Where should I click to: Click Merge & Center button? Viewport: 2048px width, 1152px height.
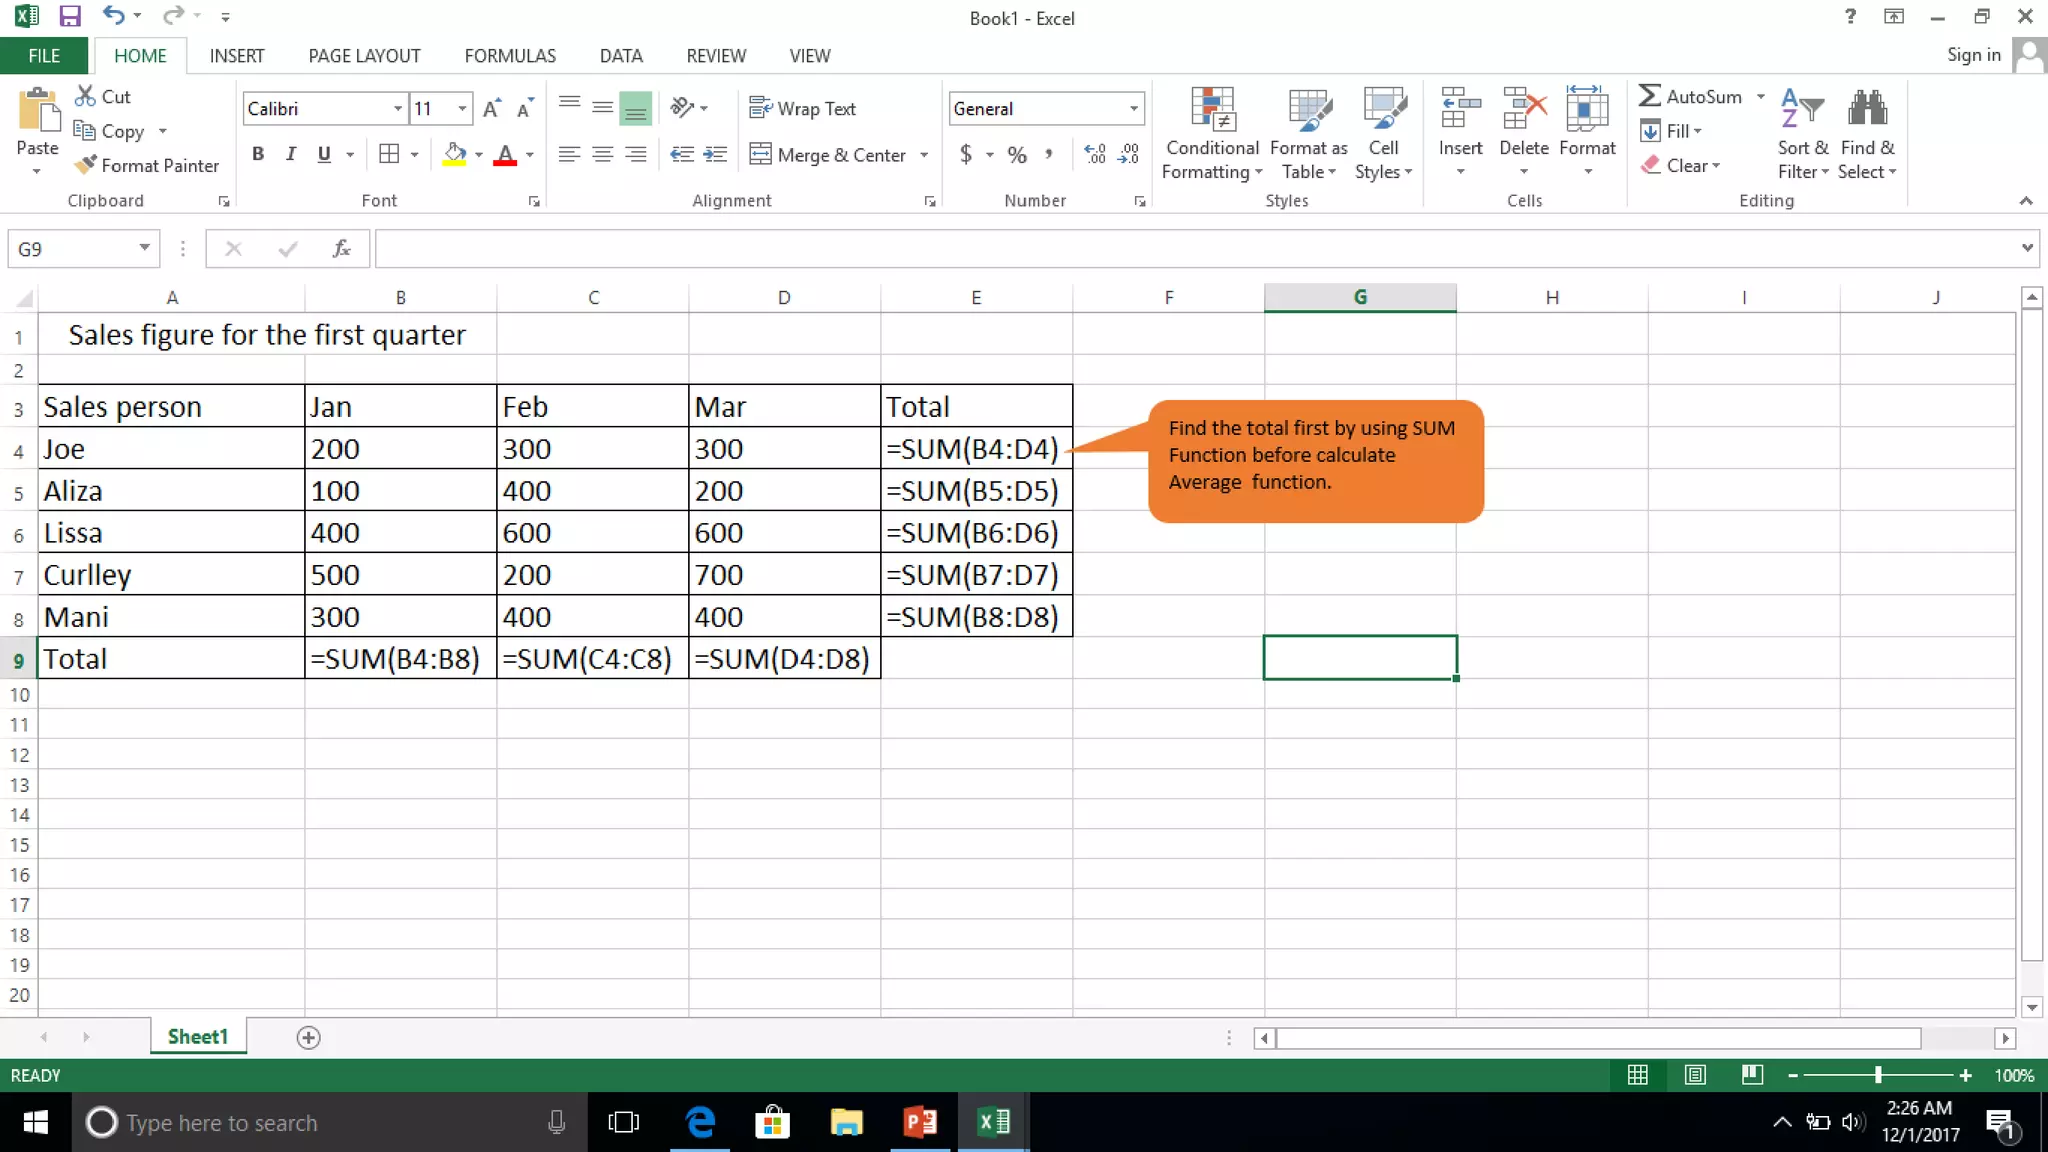pyautogui.click(x=828, y=154)
